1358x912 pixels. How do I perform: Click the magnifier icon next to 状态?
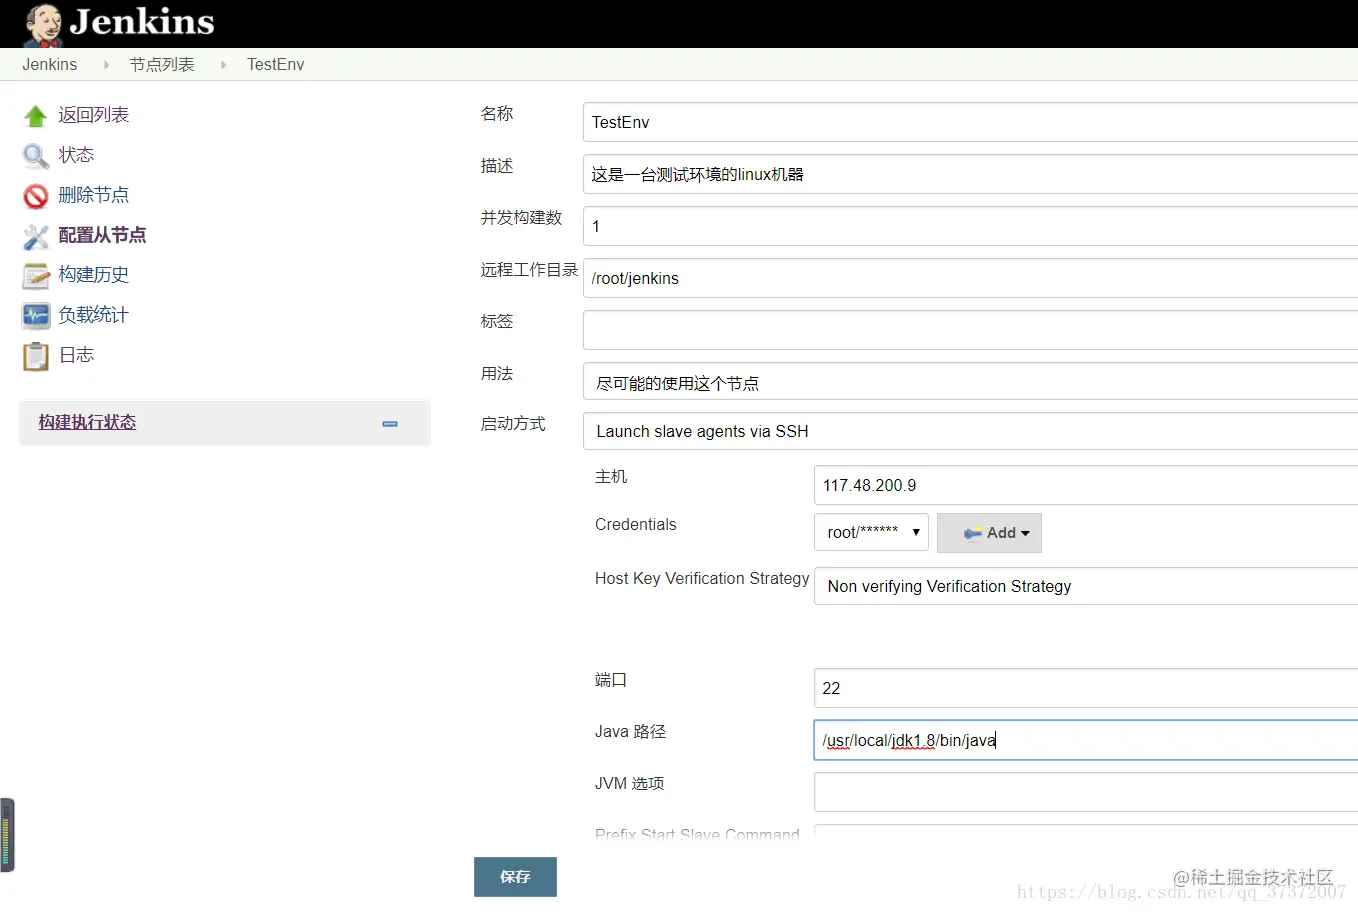point(35,156)
